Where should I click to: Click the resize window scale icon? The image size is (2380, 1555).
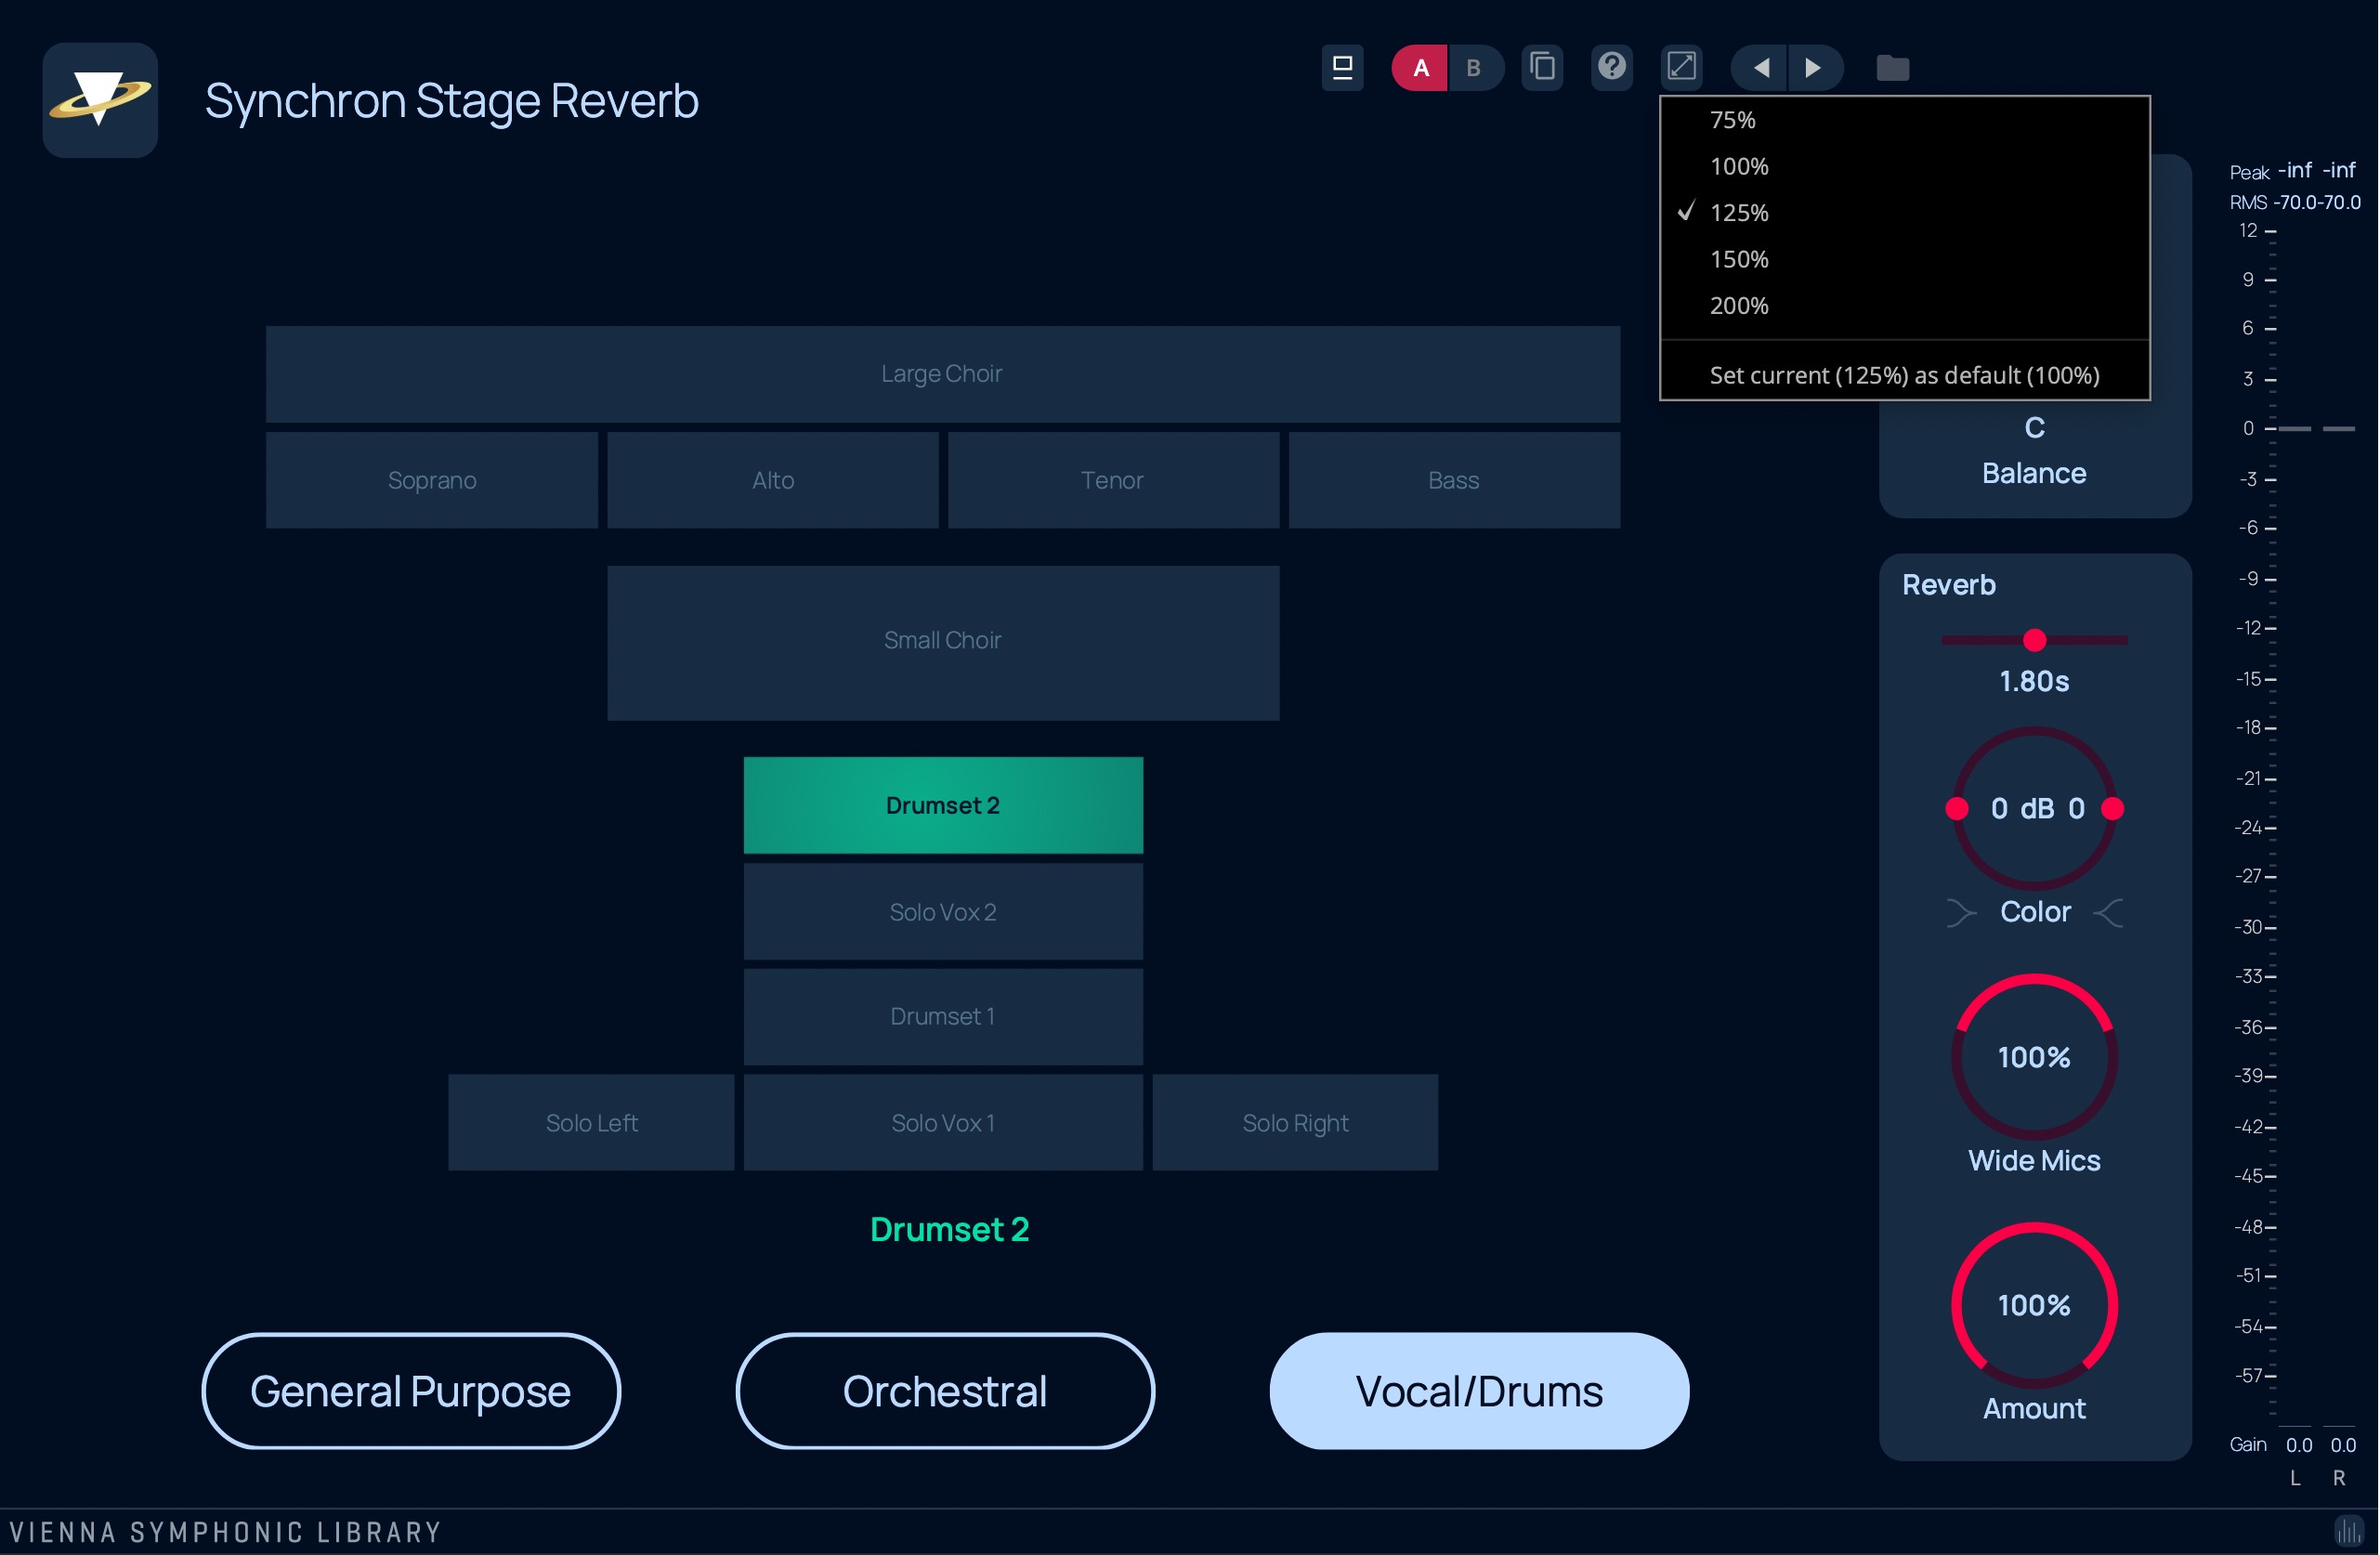[x=1682, y=67]
